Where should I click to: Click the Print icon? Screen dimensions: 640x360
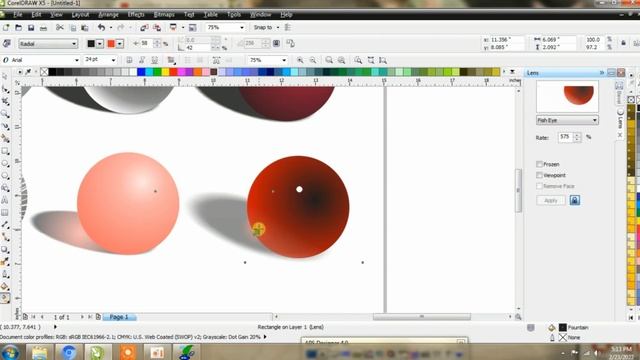[x=43, y=28]
